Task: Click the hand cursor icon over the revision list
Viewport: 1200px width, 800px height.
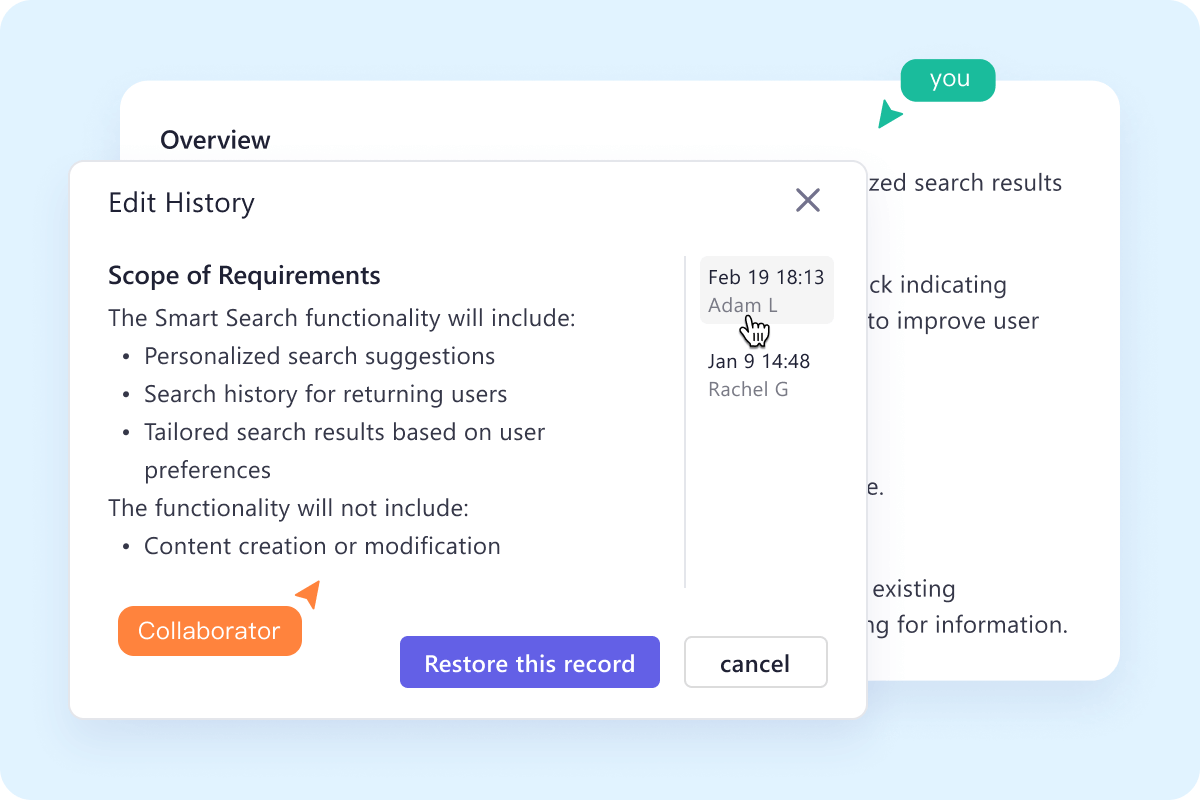Action: pos(755,332)
